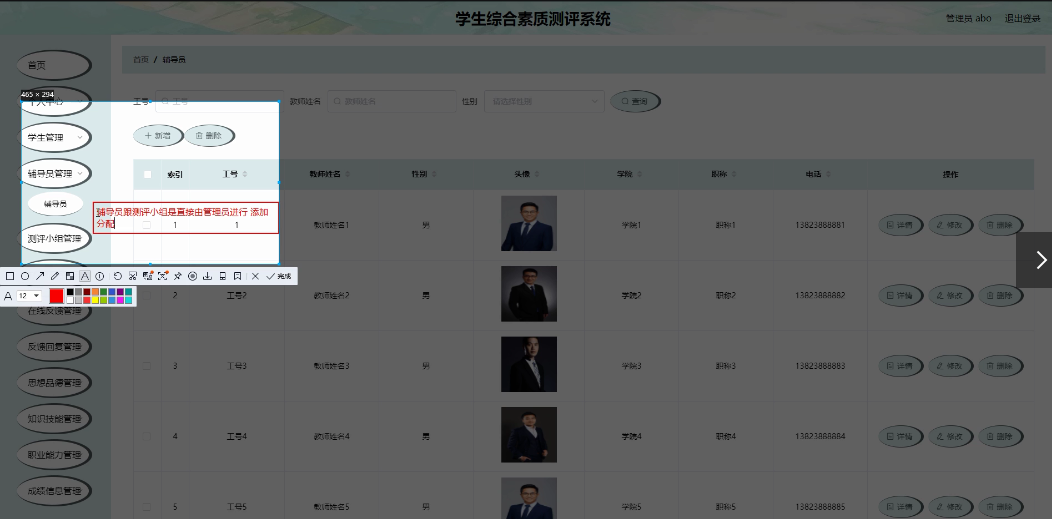Click 修改 for the 教师姓名2 row

(x=951, y=296)
